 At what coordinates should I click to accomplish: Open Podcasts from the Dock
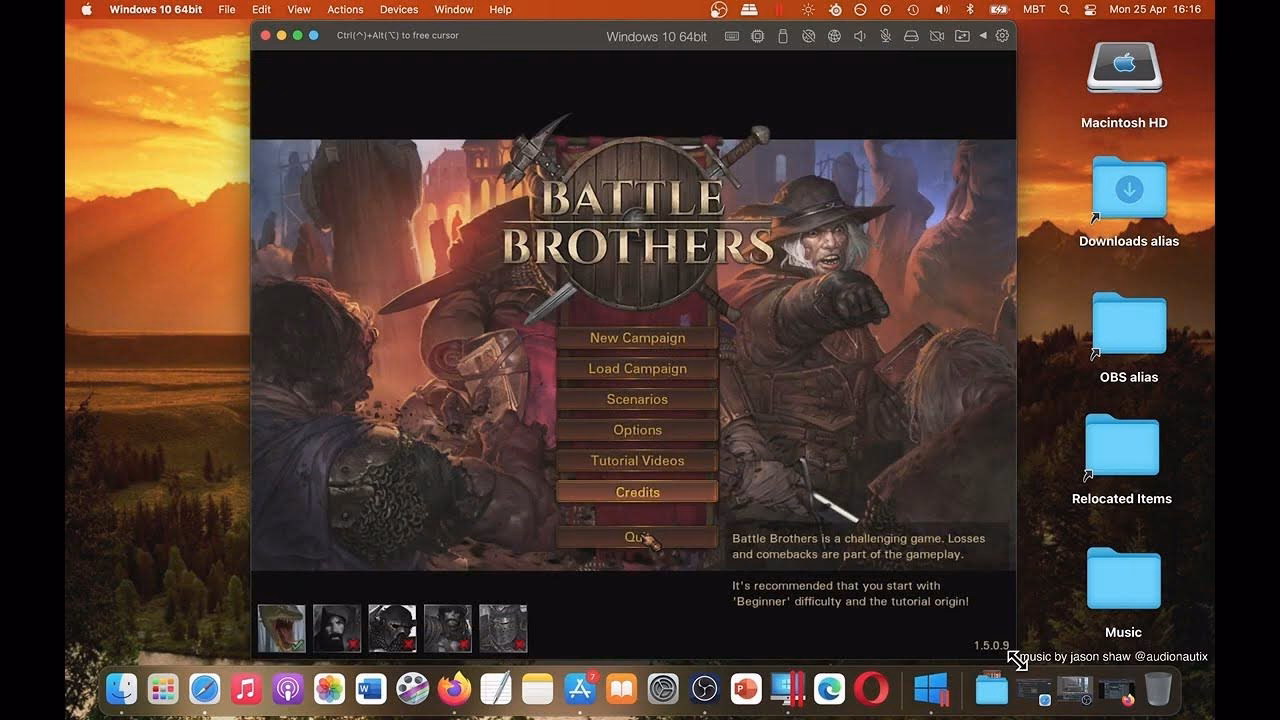pyautogui.click(x=288, y=688)
